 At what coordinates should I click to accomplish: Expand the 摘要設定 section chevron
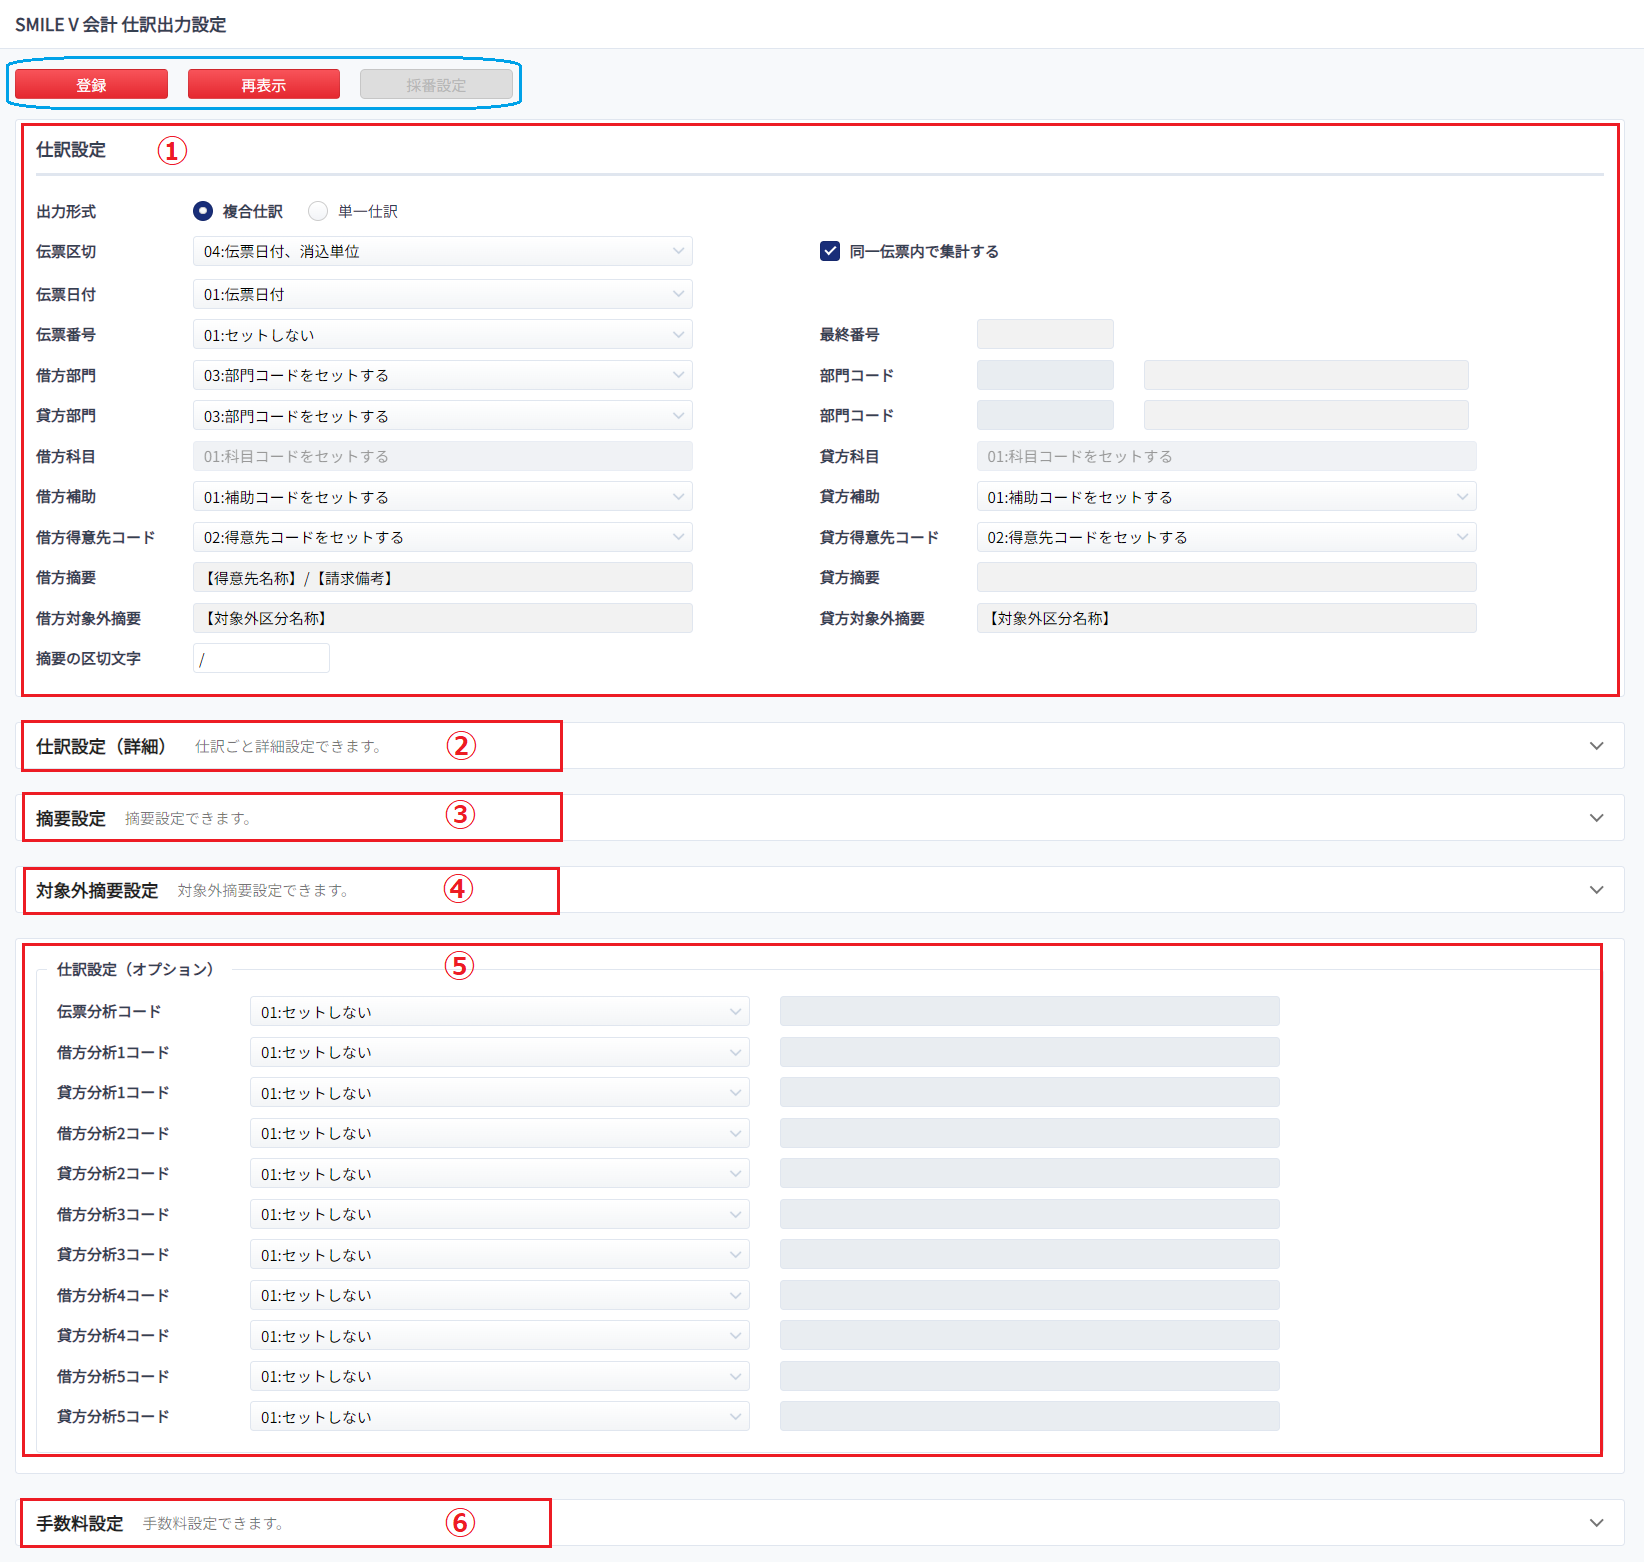point(1596,818)
